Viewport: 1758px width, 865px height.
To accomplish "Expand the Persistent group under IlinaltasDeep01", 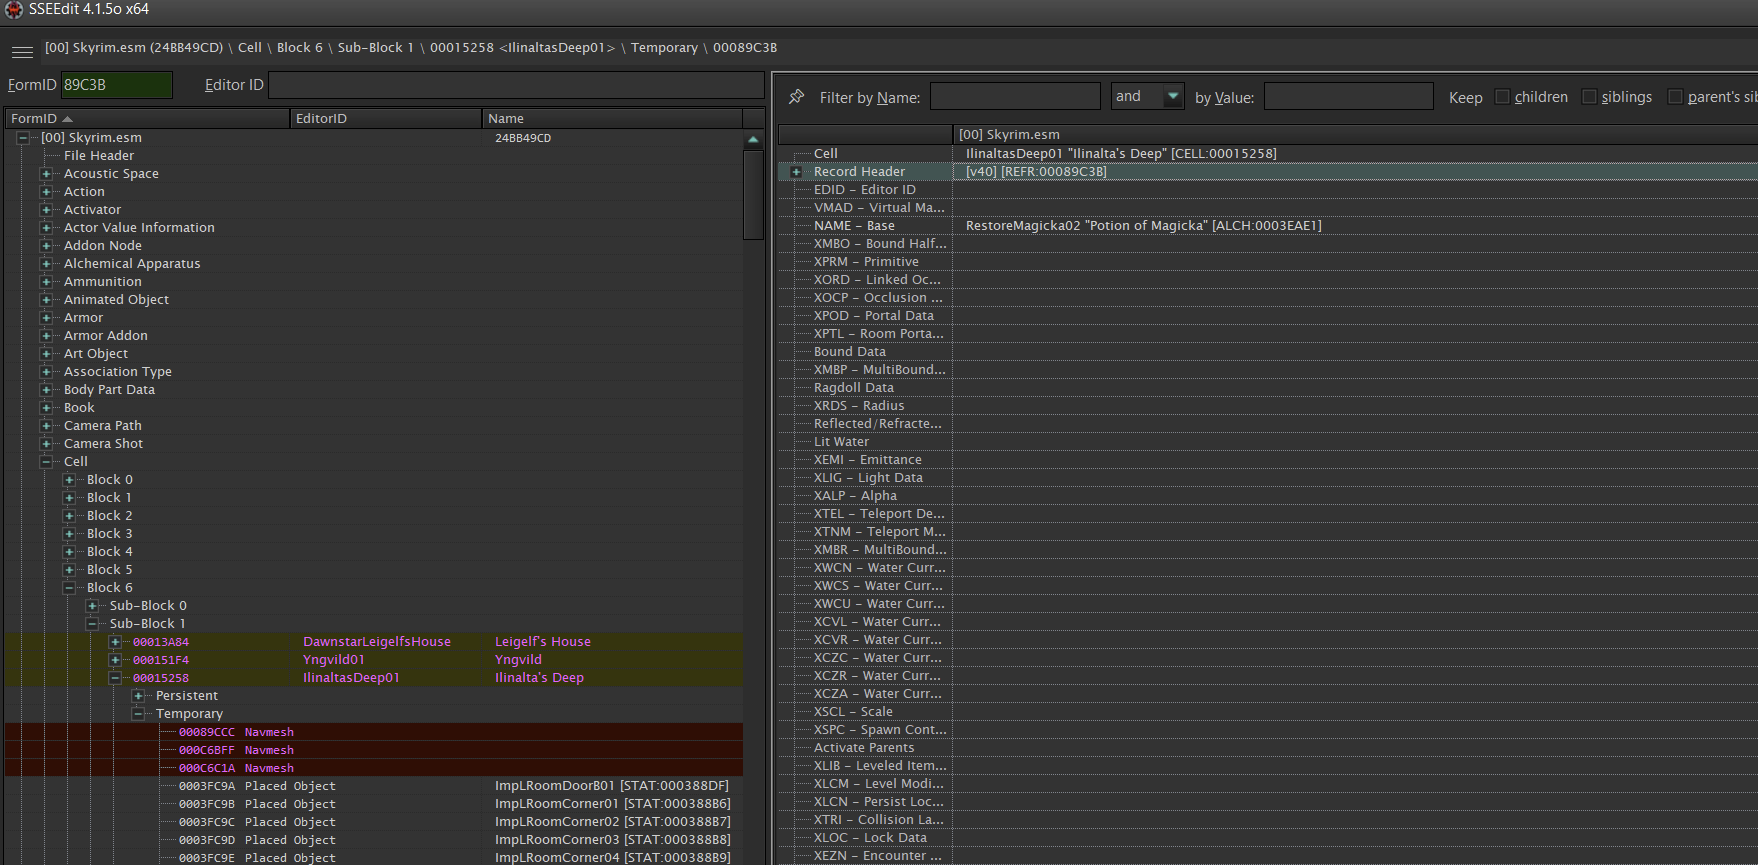I will [138, 696].
